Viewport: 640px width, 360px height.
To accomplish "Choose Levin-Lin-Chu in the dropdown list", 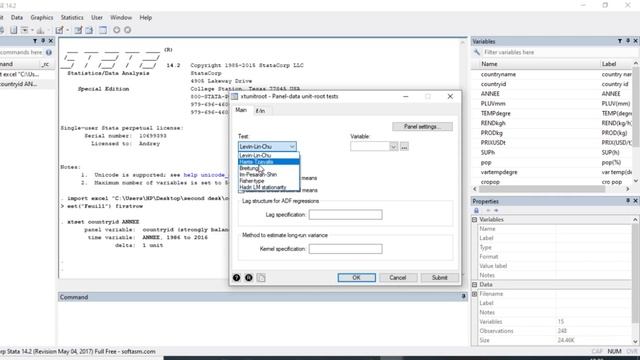I will 269,156.
